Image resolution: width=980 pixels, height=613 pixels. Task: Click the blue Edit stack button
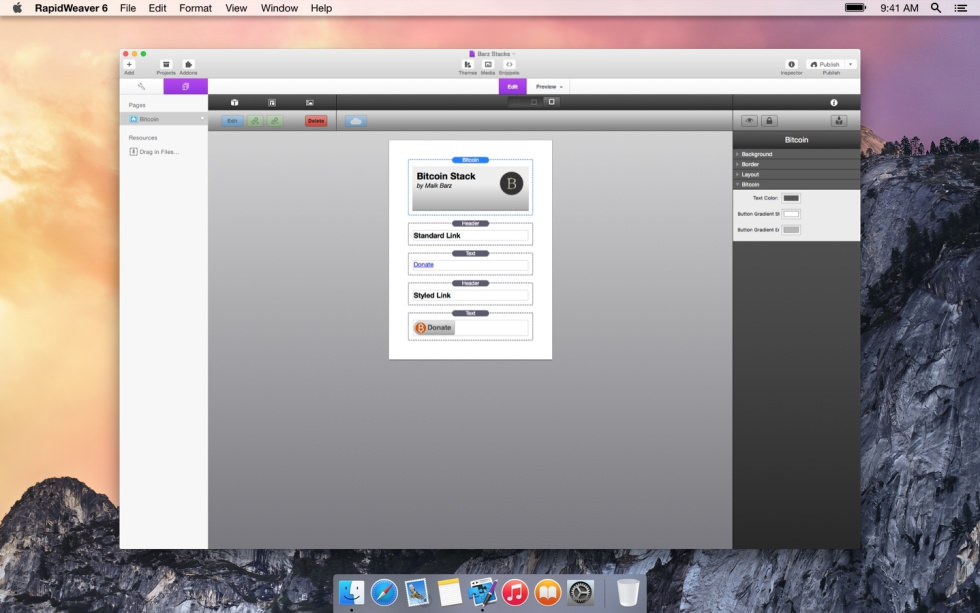coord(232,121)
